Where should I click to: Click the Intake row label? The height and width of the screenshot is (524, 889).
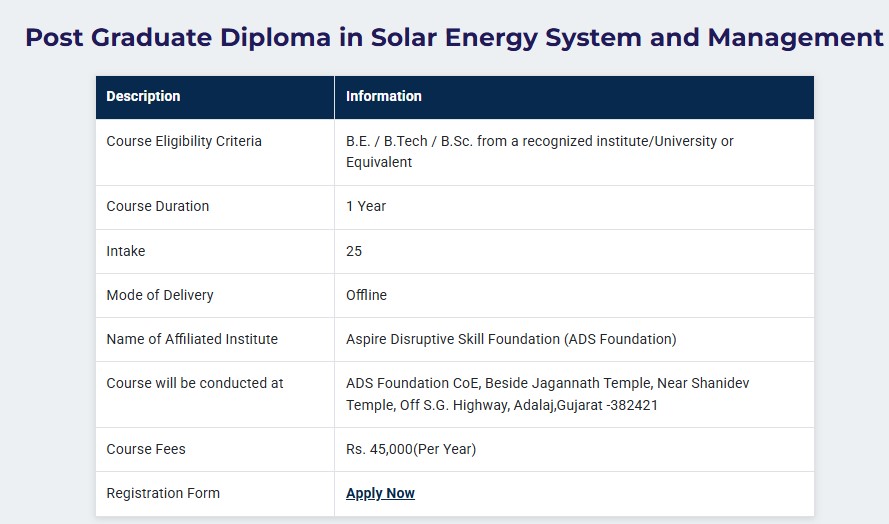tap(125, 251)
